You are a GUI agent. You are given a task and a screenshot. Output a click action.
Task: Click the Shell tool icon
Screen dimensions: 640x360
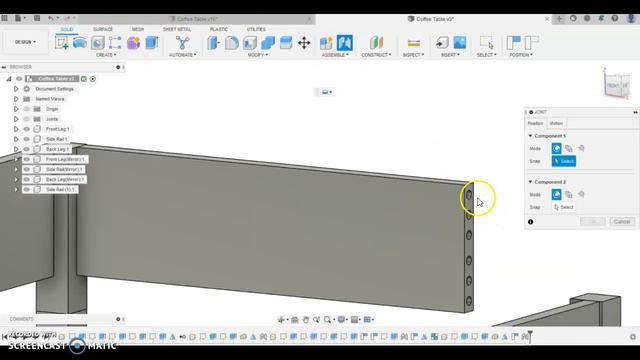click(250, 42)
